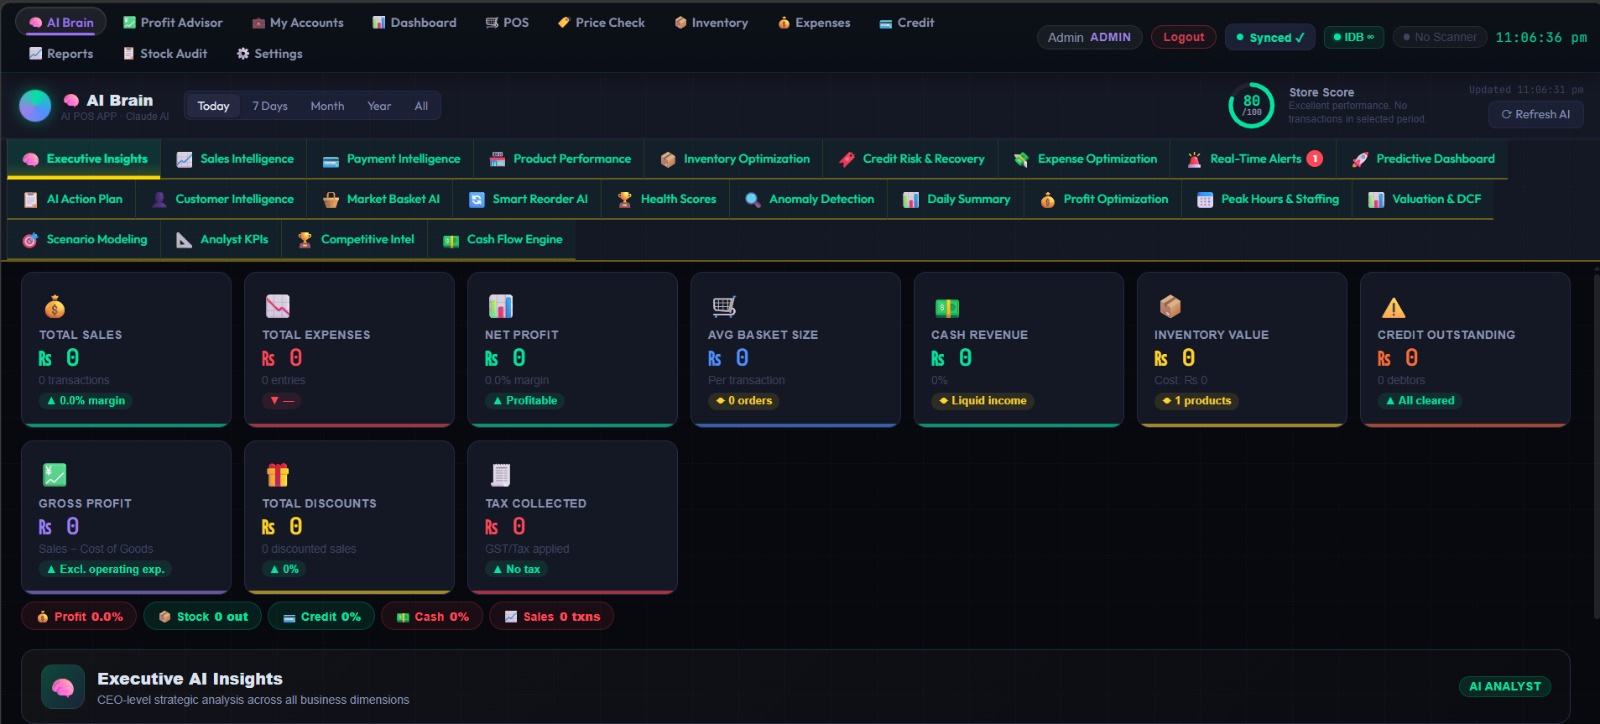Screen dimensions: 1600x724
Task: Click the Tax Collected receipt icon
Action: [500, 474]
